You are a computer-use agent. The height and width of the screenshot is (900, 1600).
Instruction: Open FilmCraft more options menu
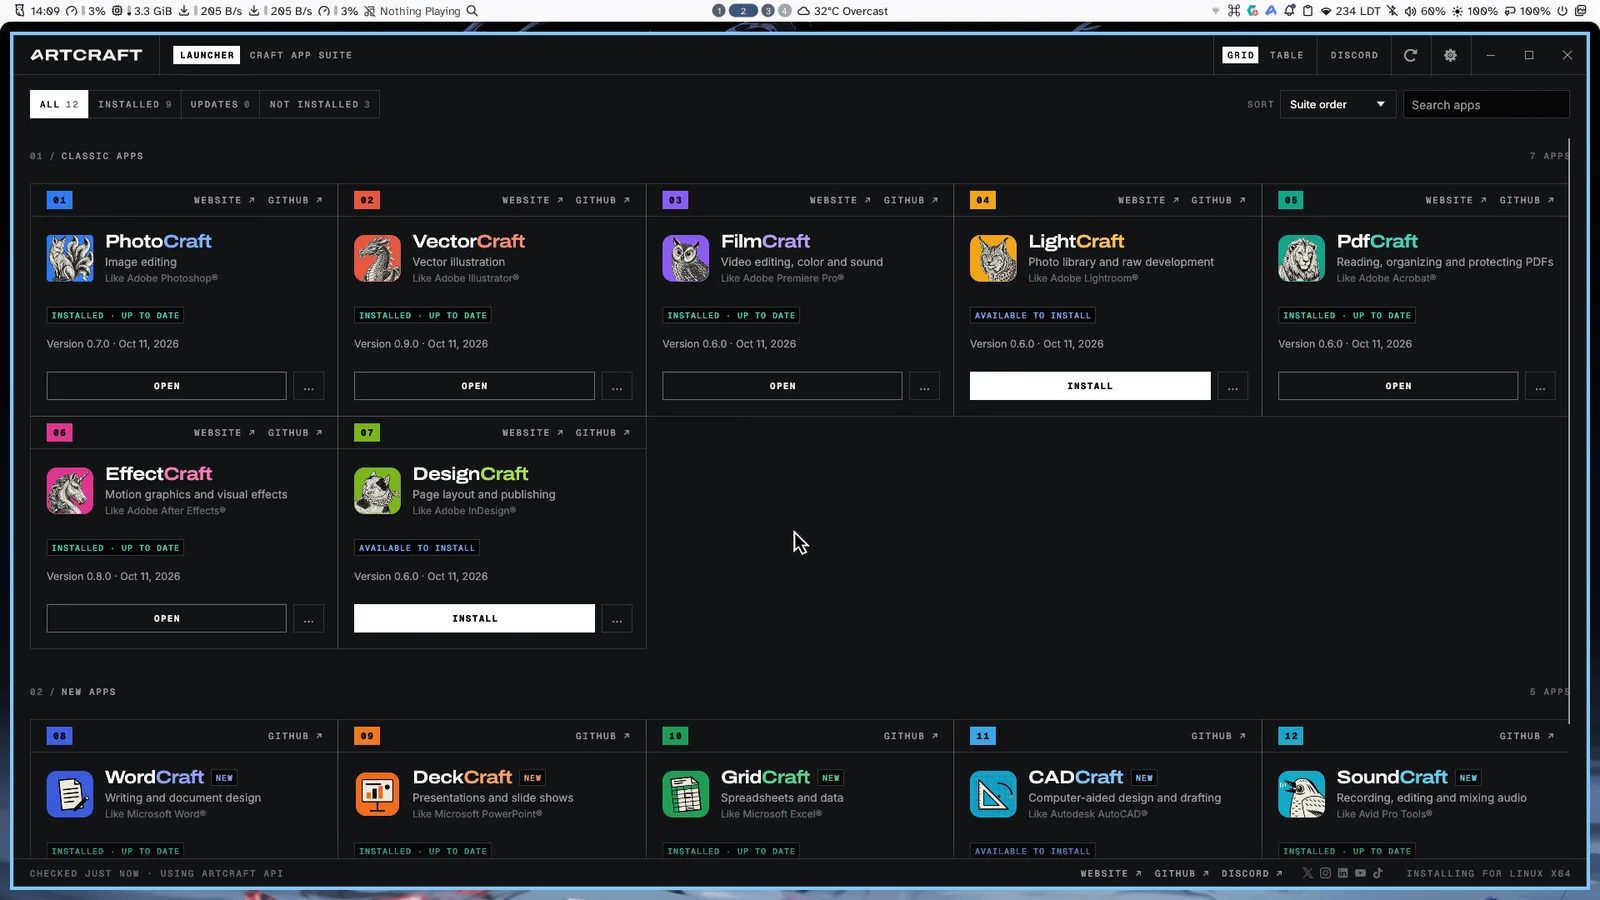(x=925, y=386)
